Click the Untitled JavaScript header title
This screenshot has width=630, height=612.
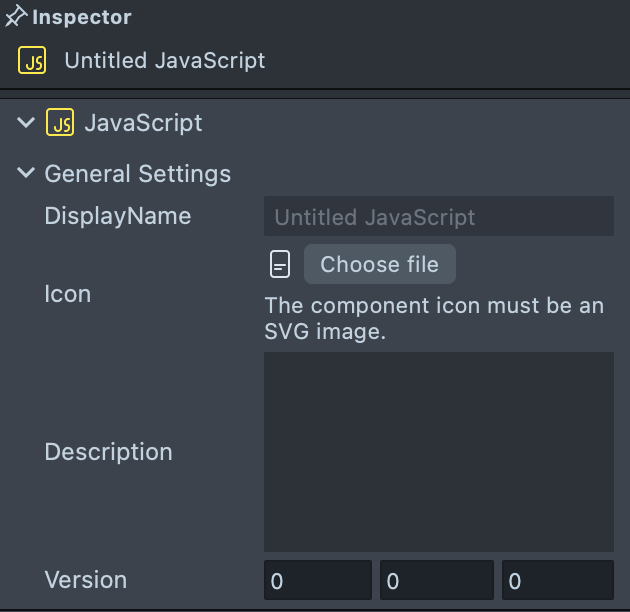[165, 60]
